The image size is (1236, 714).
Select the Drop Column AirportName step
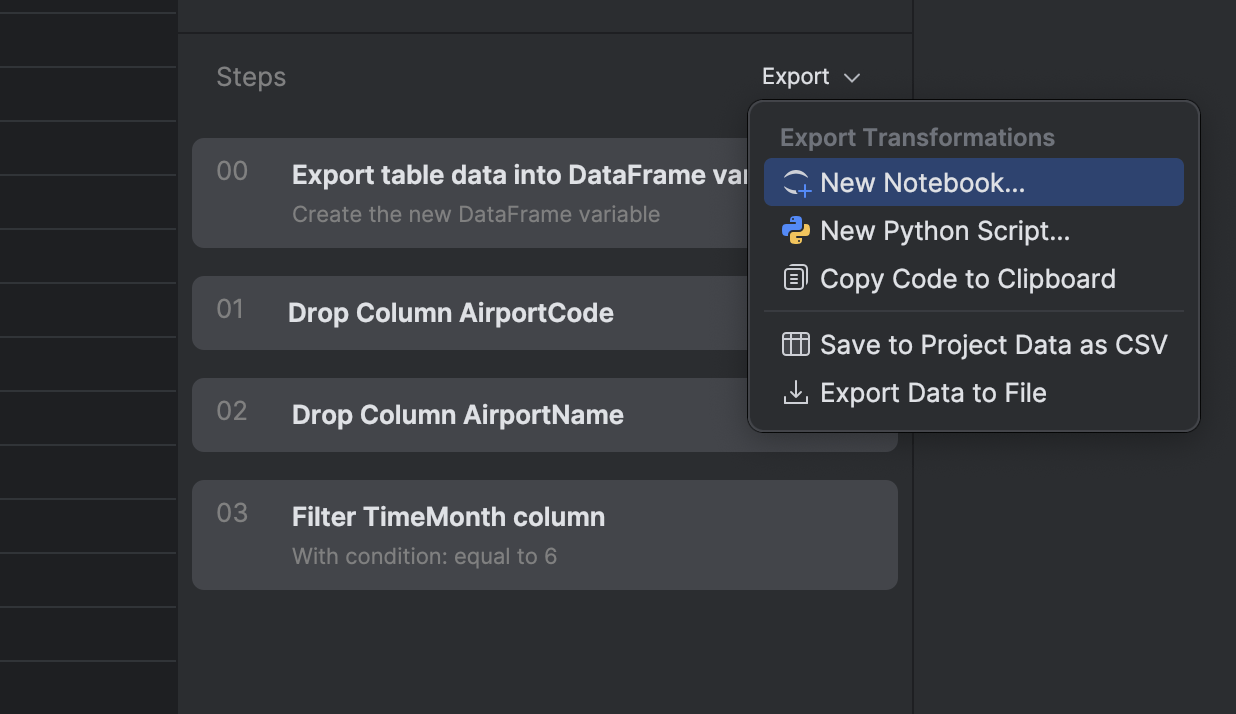(x=457, y=415)
